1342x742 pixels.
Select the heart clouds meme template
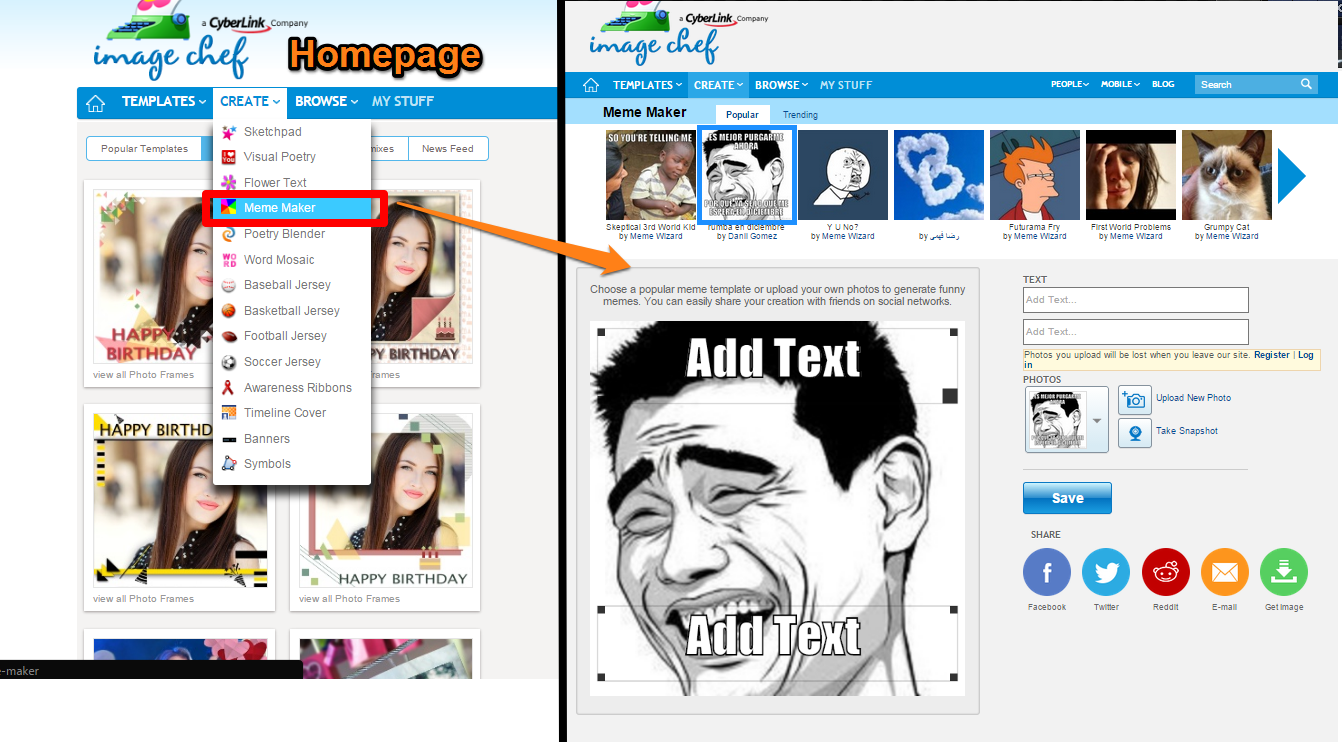click(939, 175)
